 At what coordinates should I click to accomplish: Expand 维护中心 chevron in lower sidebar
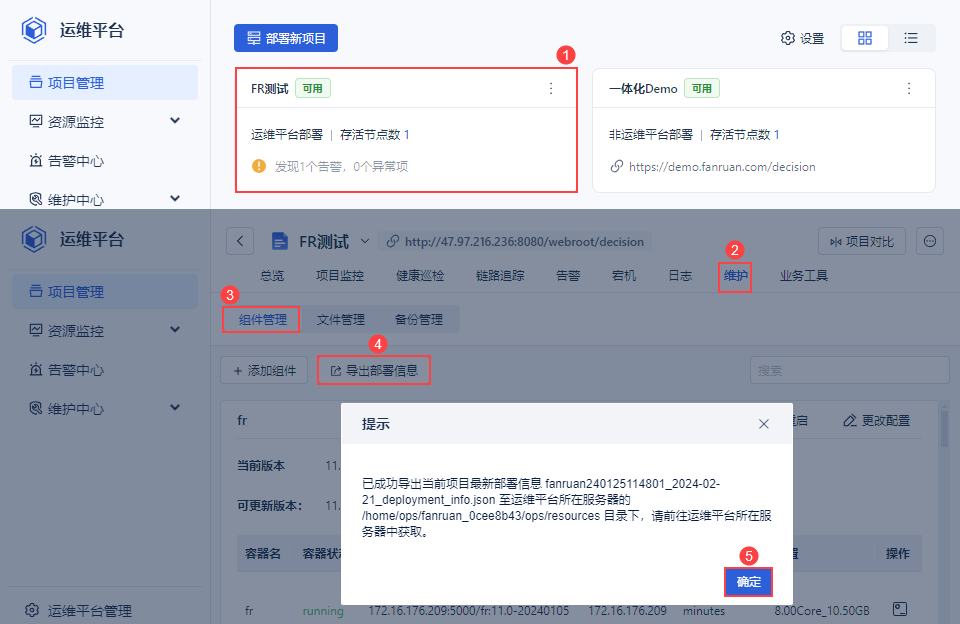pyautogui.click(x=175, y=407)
